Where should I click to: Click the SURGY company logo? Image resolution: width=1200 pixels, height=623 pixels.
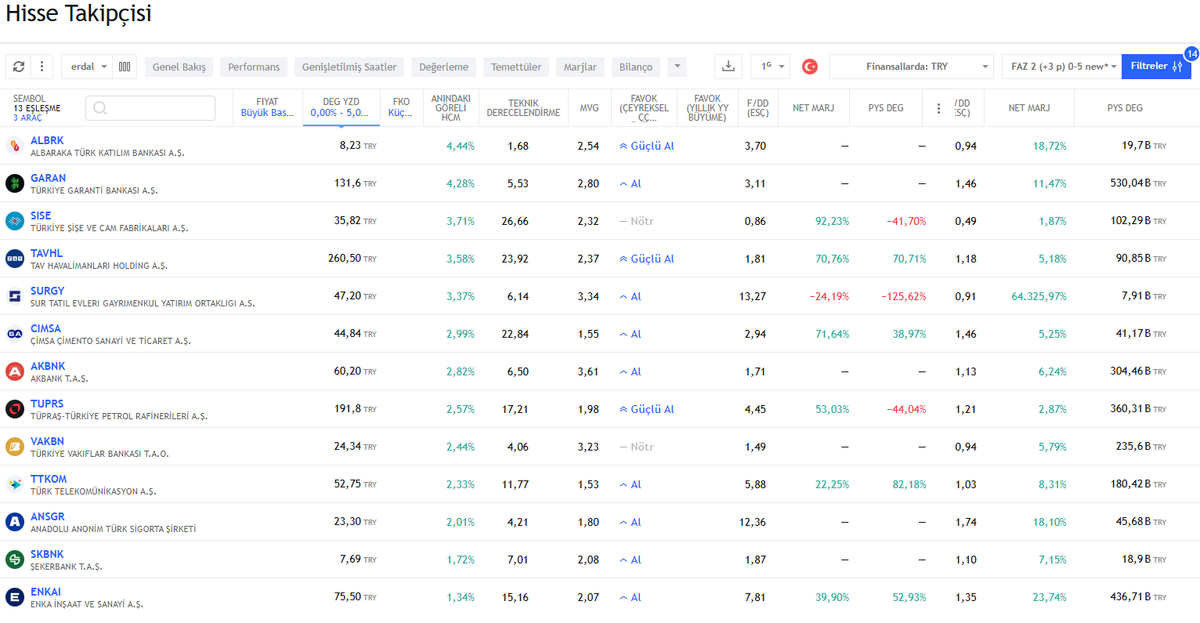click(x=15, y=296)
